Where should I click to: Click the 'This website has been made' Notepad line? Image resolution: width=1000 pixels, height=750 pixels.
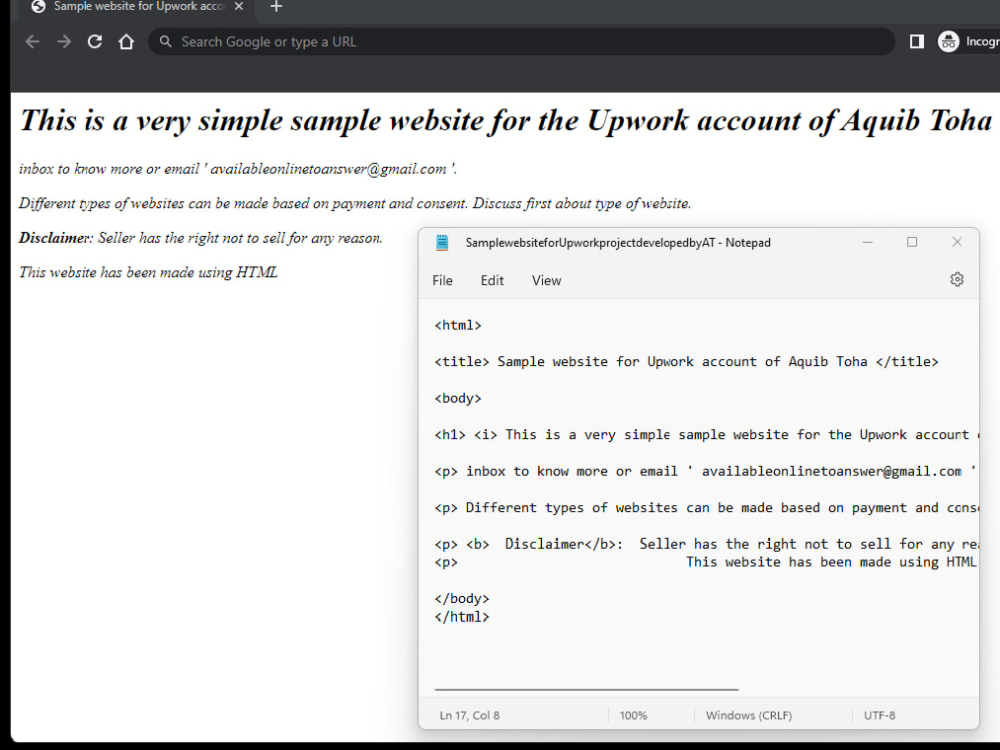pos(705,562)
